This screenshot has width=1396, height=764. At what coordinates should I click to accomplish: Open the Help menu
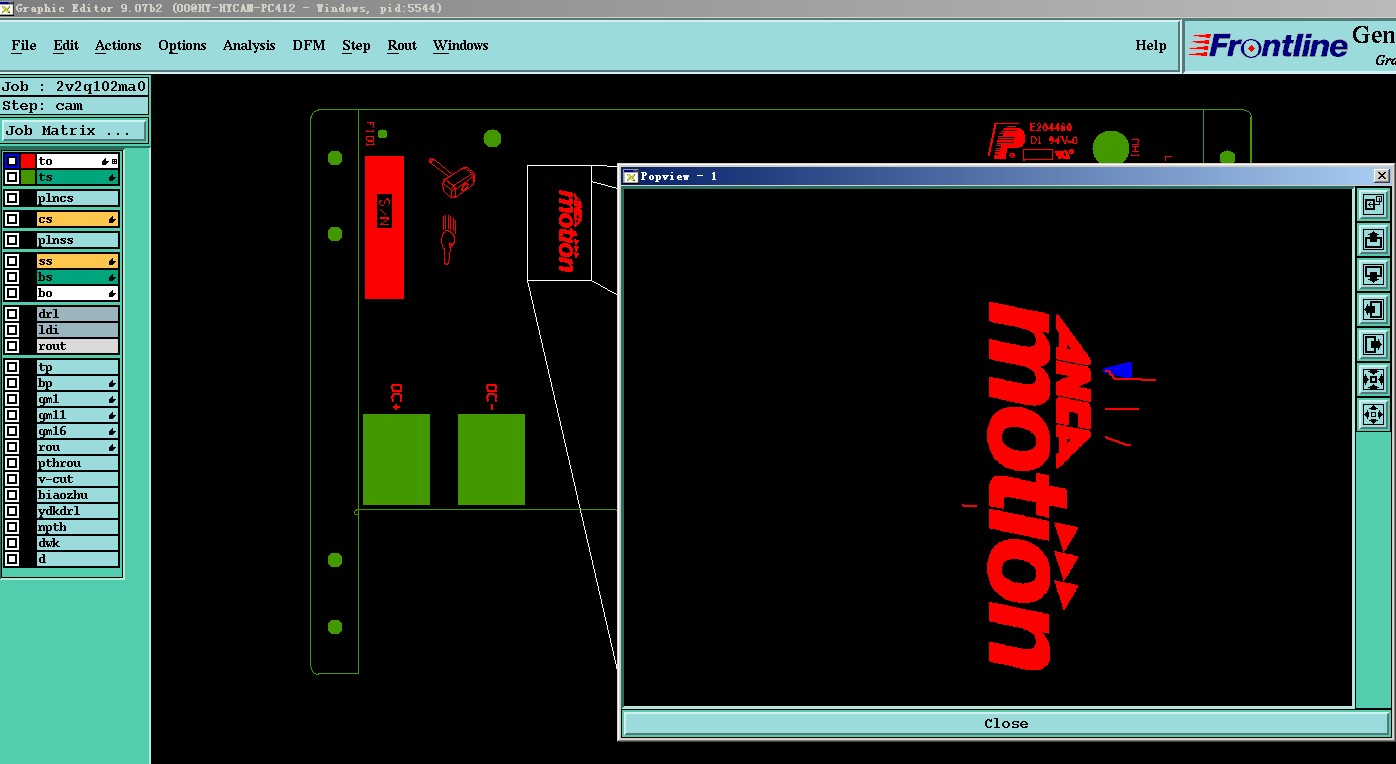coord(1151,45)
